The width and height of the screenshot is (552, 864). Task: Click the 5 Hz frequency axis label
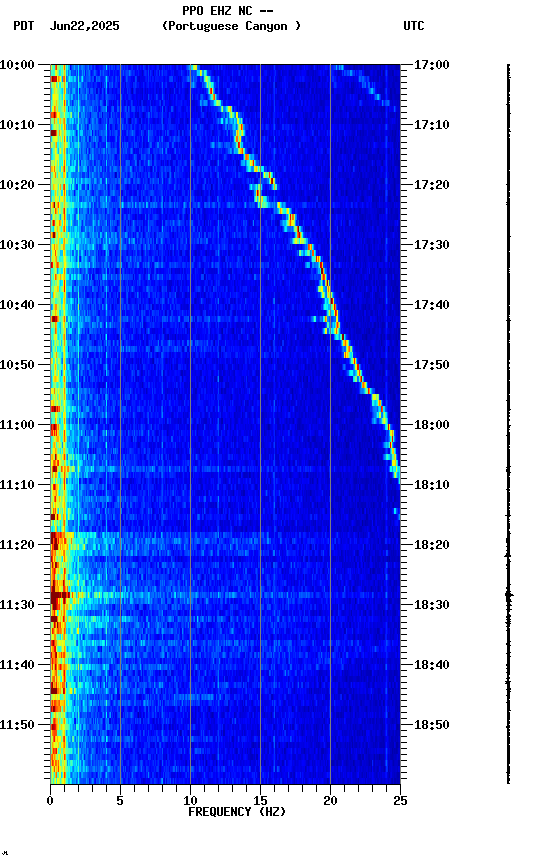coord(120,801)
